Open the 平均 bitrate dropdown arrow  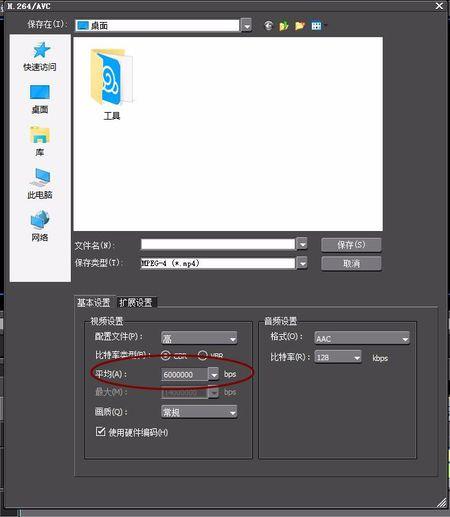click(x=214, y=374)
